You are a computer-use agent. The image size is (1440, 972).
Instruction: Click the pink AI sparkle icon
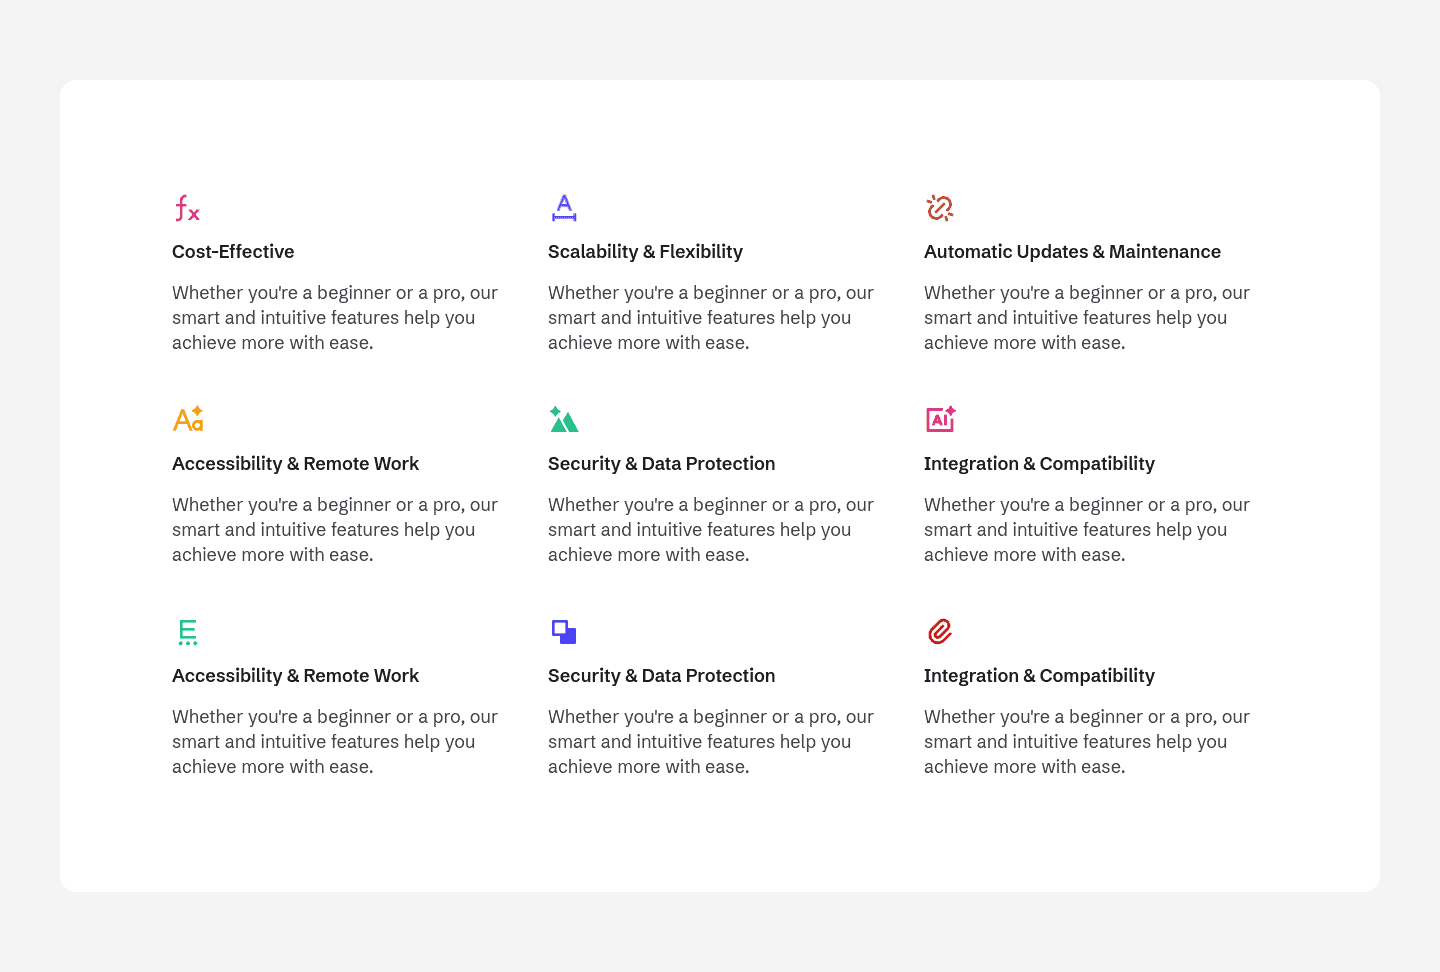[x=940, y=419]
